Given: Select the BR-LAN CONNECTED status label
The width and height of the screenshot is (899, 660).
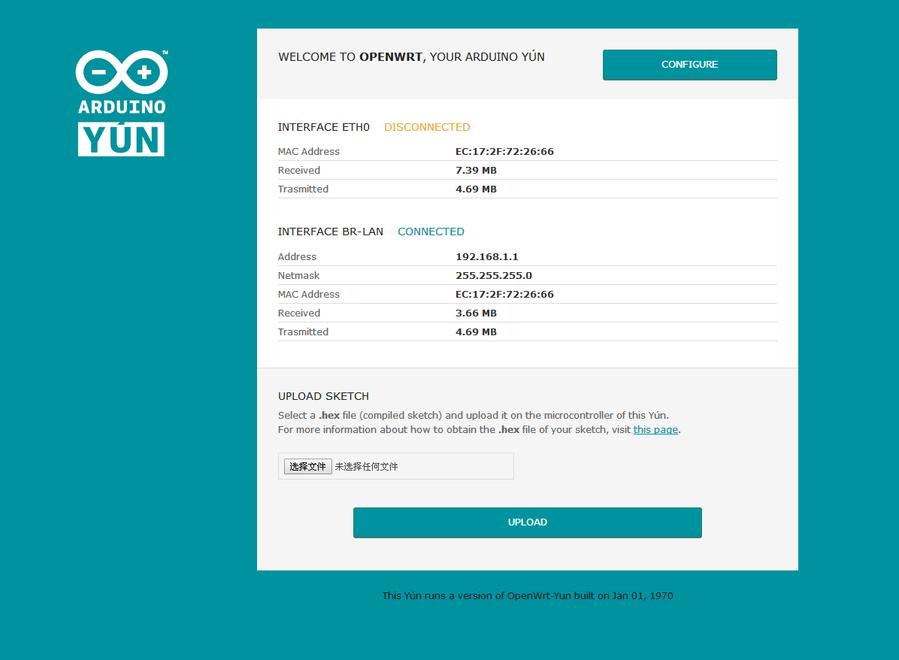Looking at the screenshot, I should (431, 232).
